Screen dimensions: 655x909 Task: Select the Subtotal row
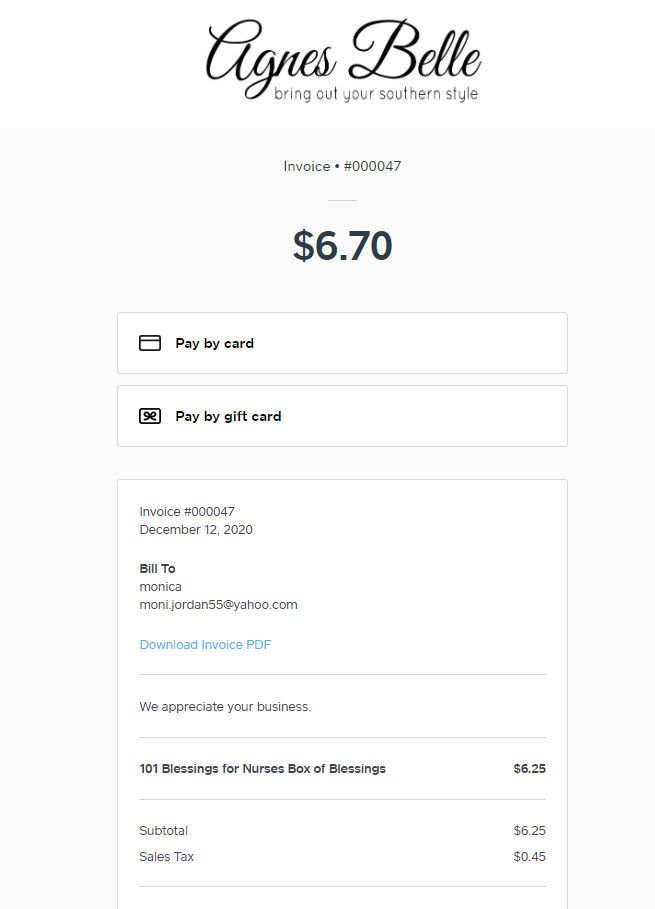tap(163, 830)
